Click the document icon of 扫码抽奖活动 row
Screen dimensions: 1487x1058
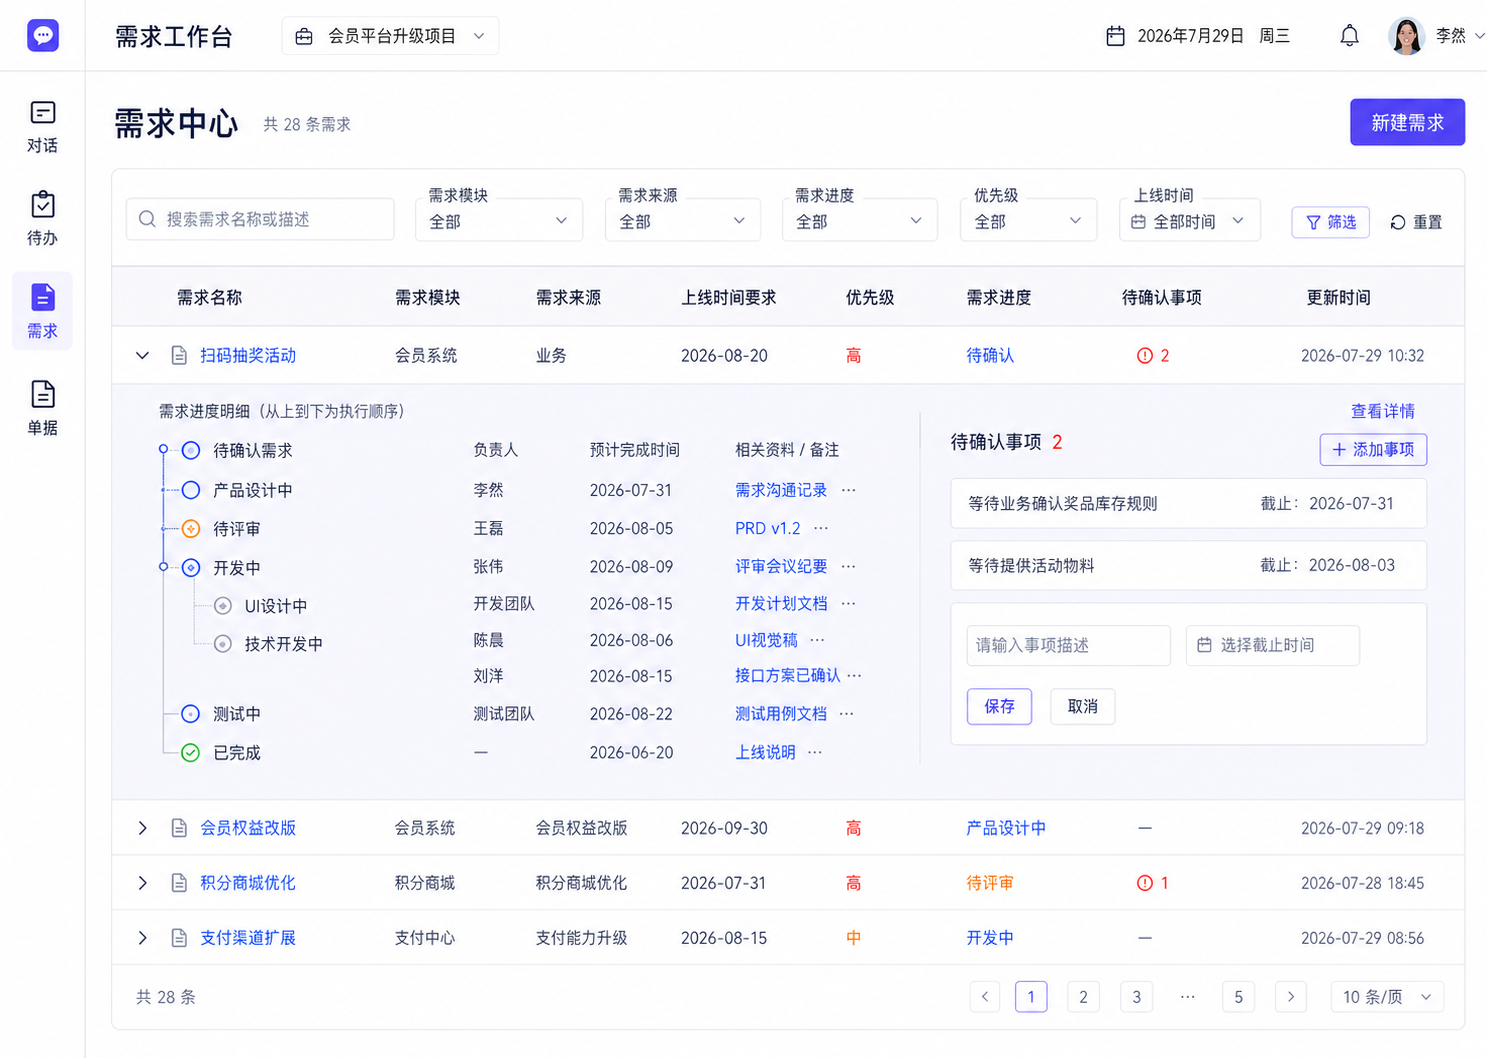pos(179,355)
